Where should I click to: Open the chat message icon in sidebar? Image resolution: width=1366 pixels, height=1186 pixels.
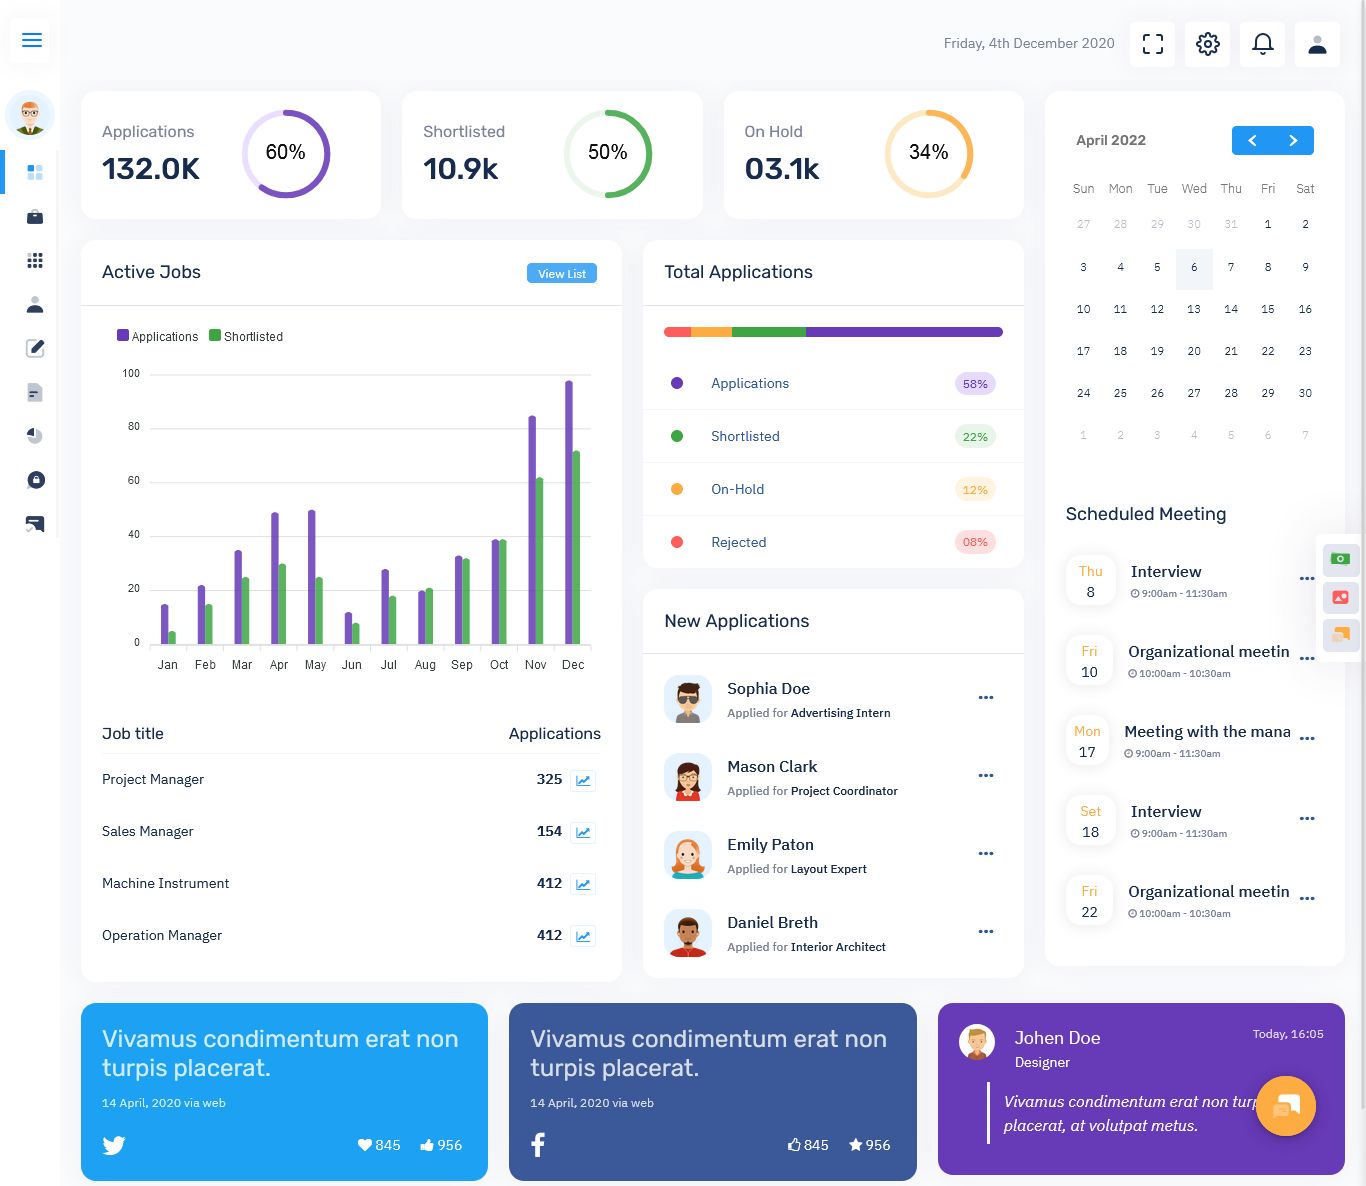coord(35,524)
